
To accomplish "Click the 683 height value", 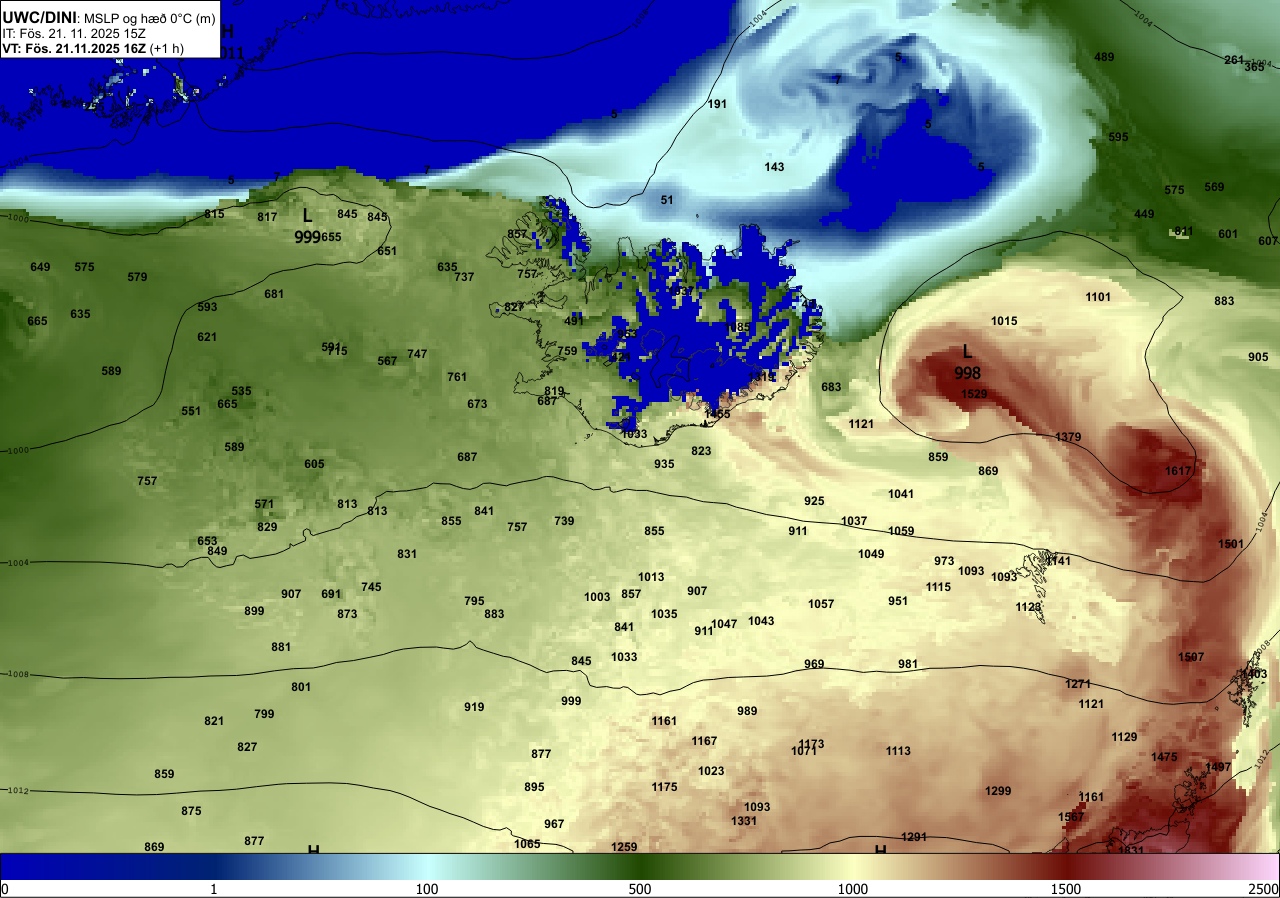I will tap(831, 387).
